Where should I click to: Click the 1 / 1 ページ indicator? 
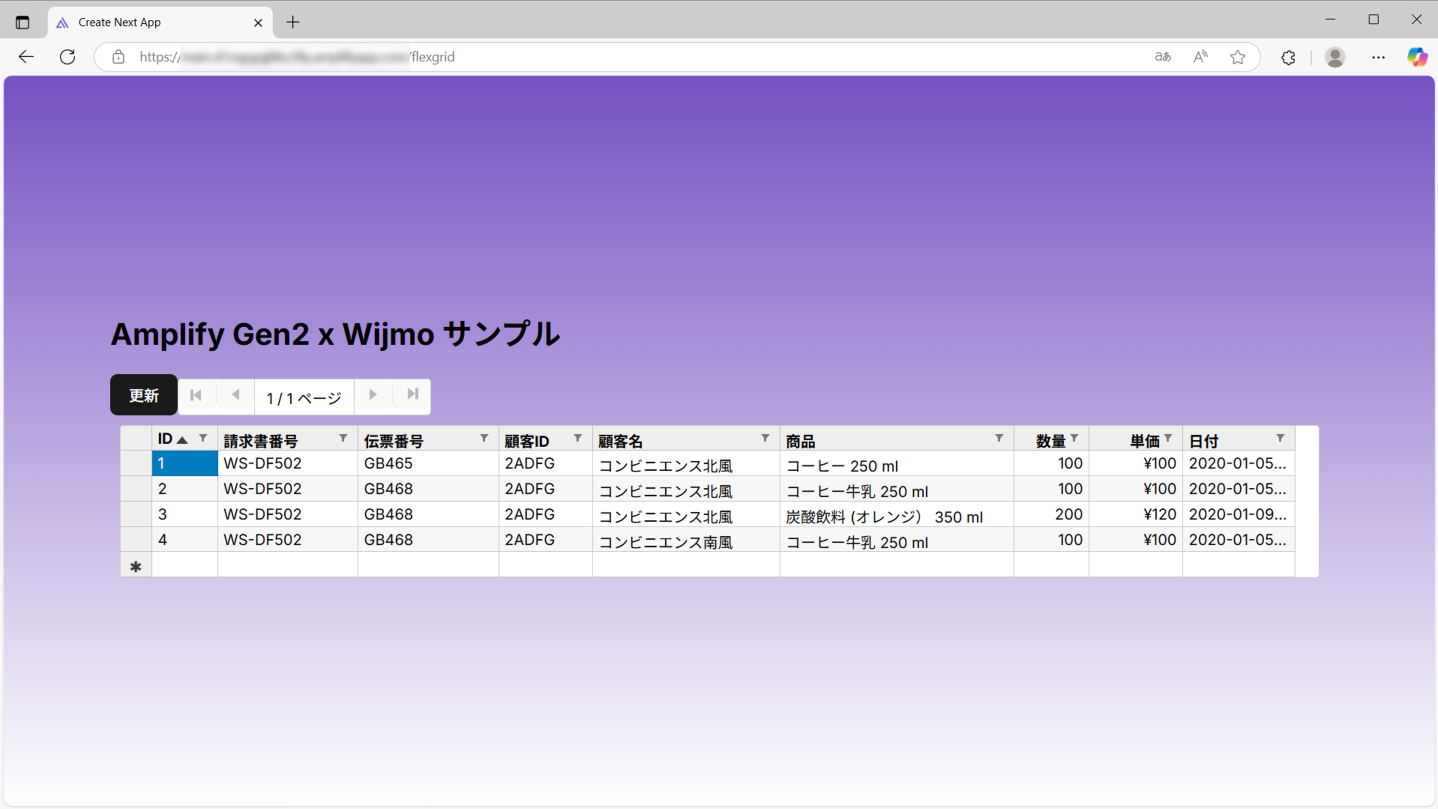304,397
